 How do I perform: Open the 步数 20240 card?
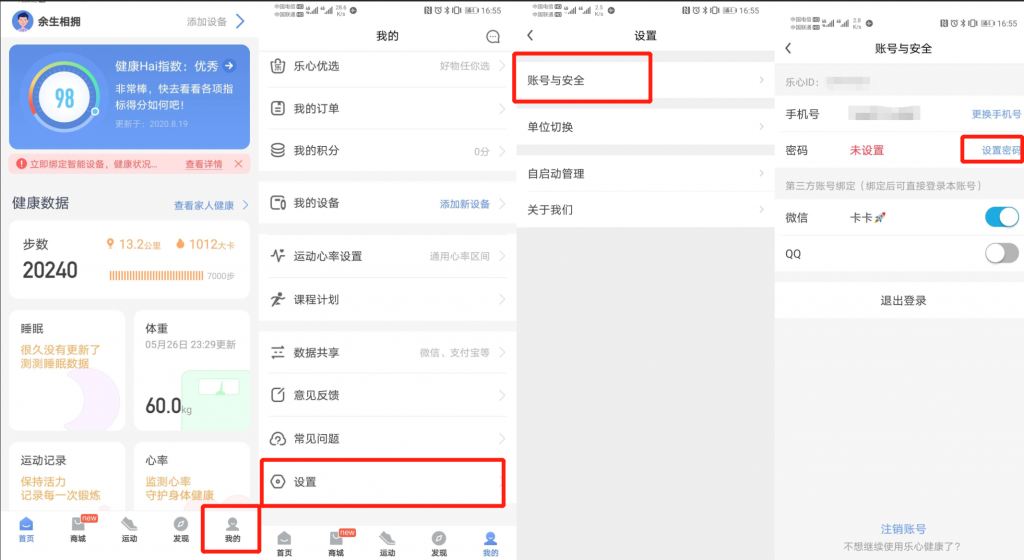tap(129, 260)
